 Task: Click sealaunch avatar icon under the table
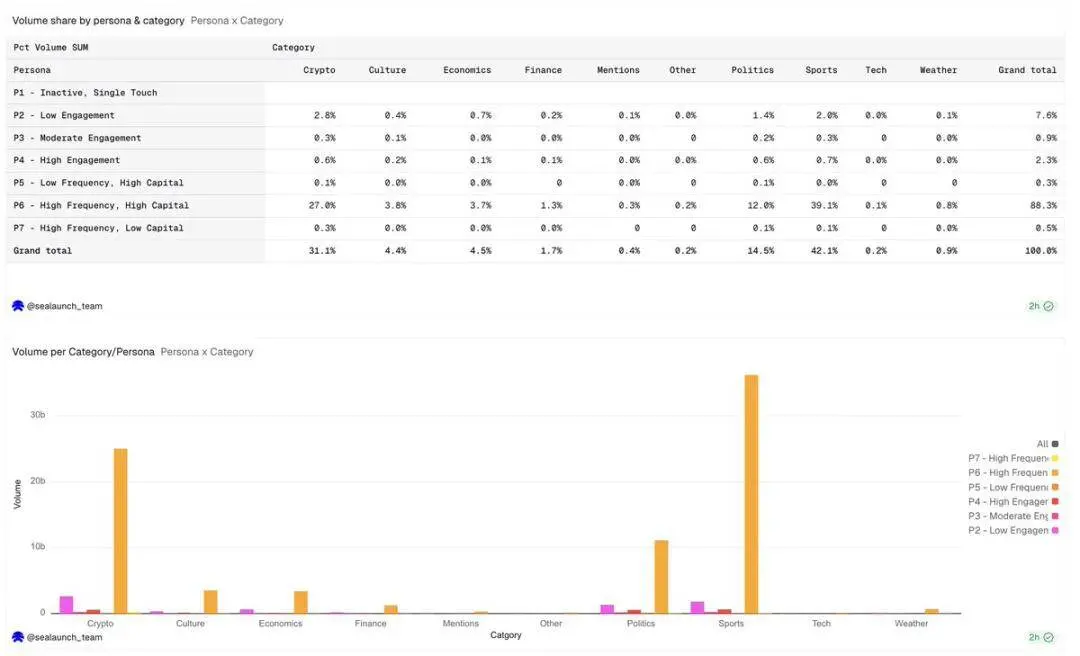pos(18,306)
